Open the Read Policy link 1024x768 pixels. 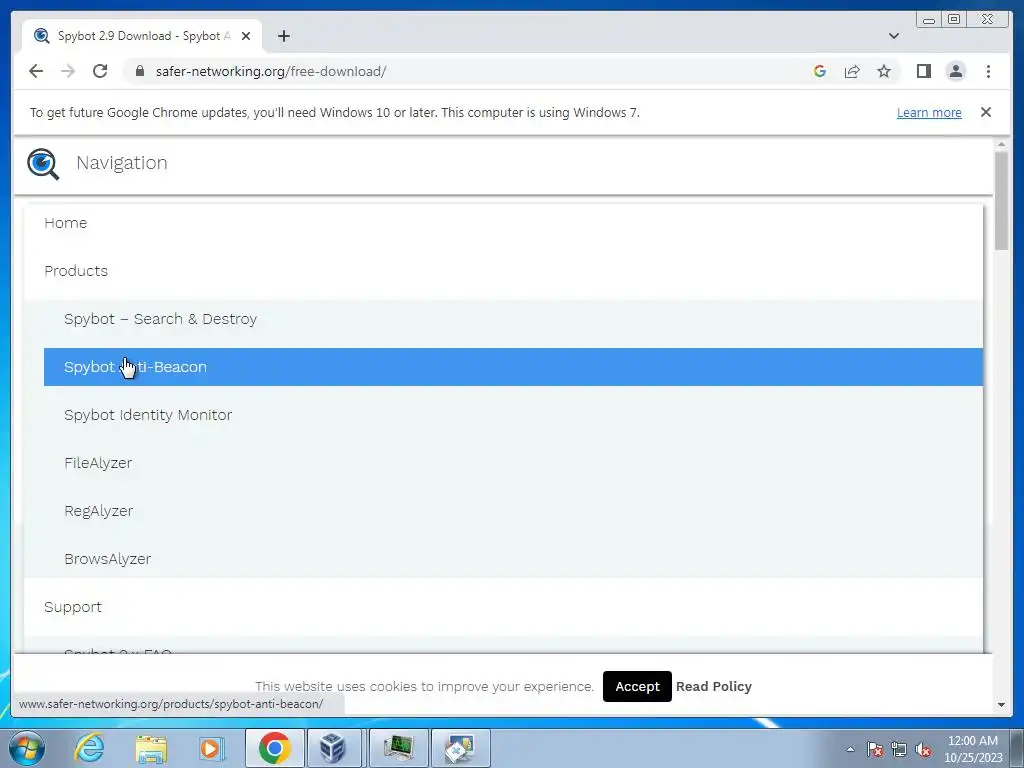[x=713, y=686]
